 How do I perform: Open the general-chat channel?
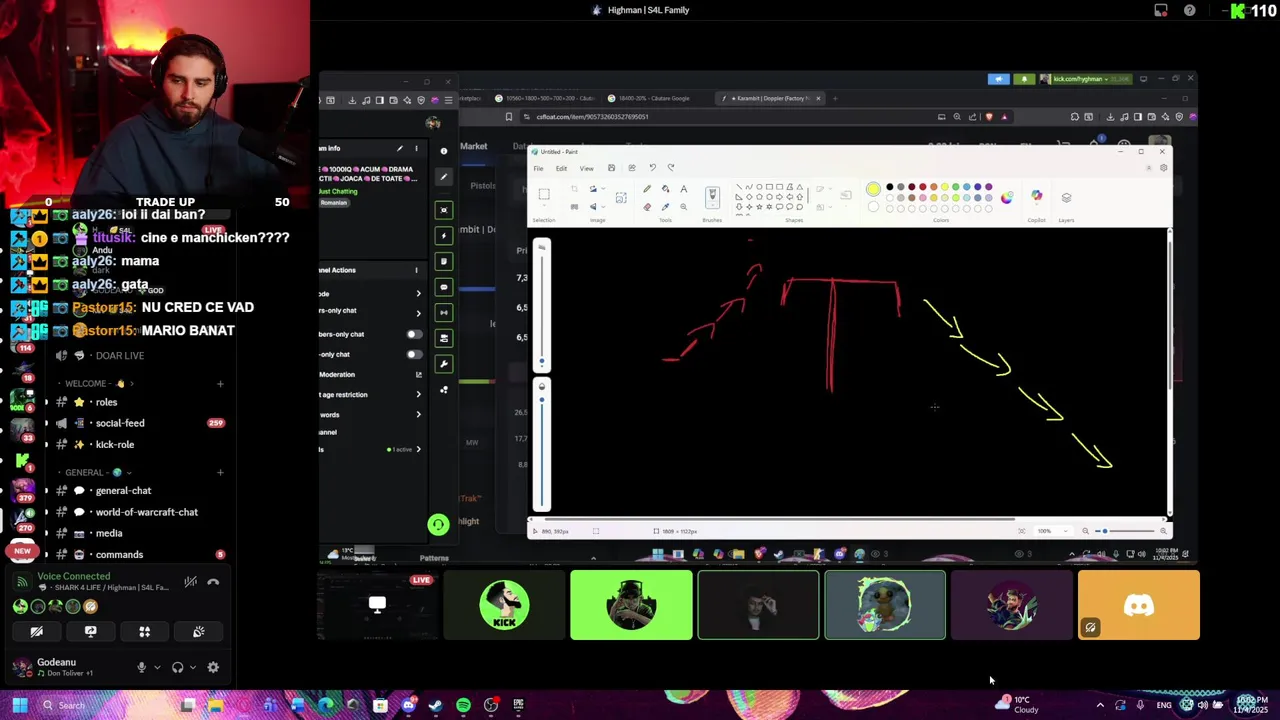pos(123,491)
